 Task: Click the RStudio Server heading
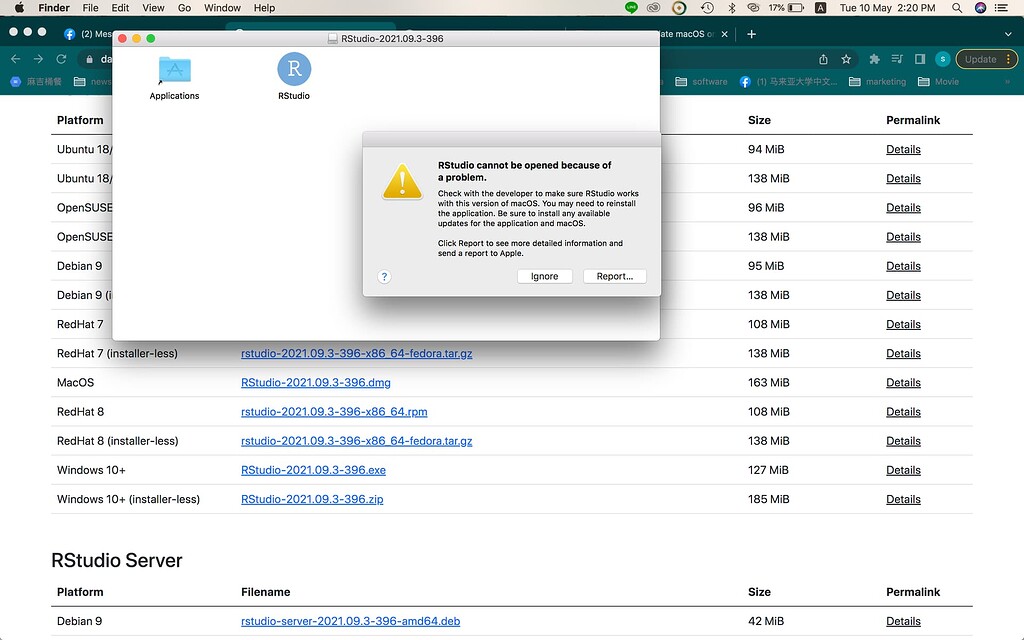(116, 560)
